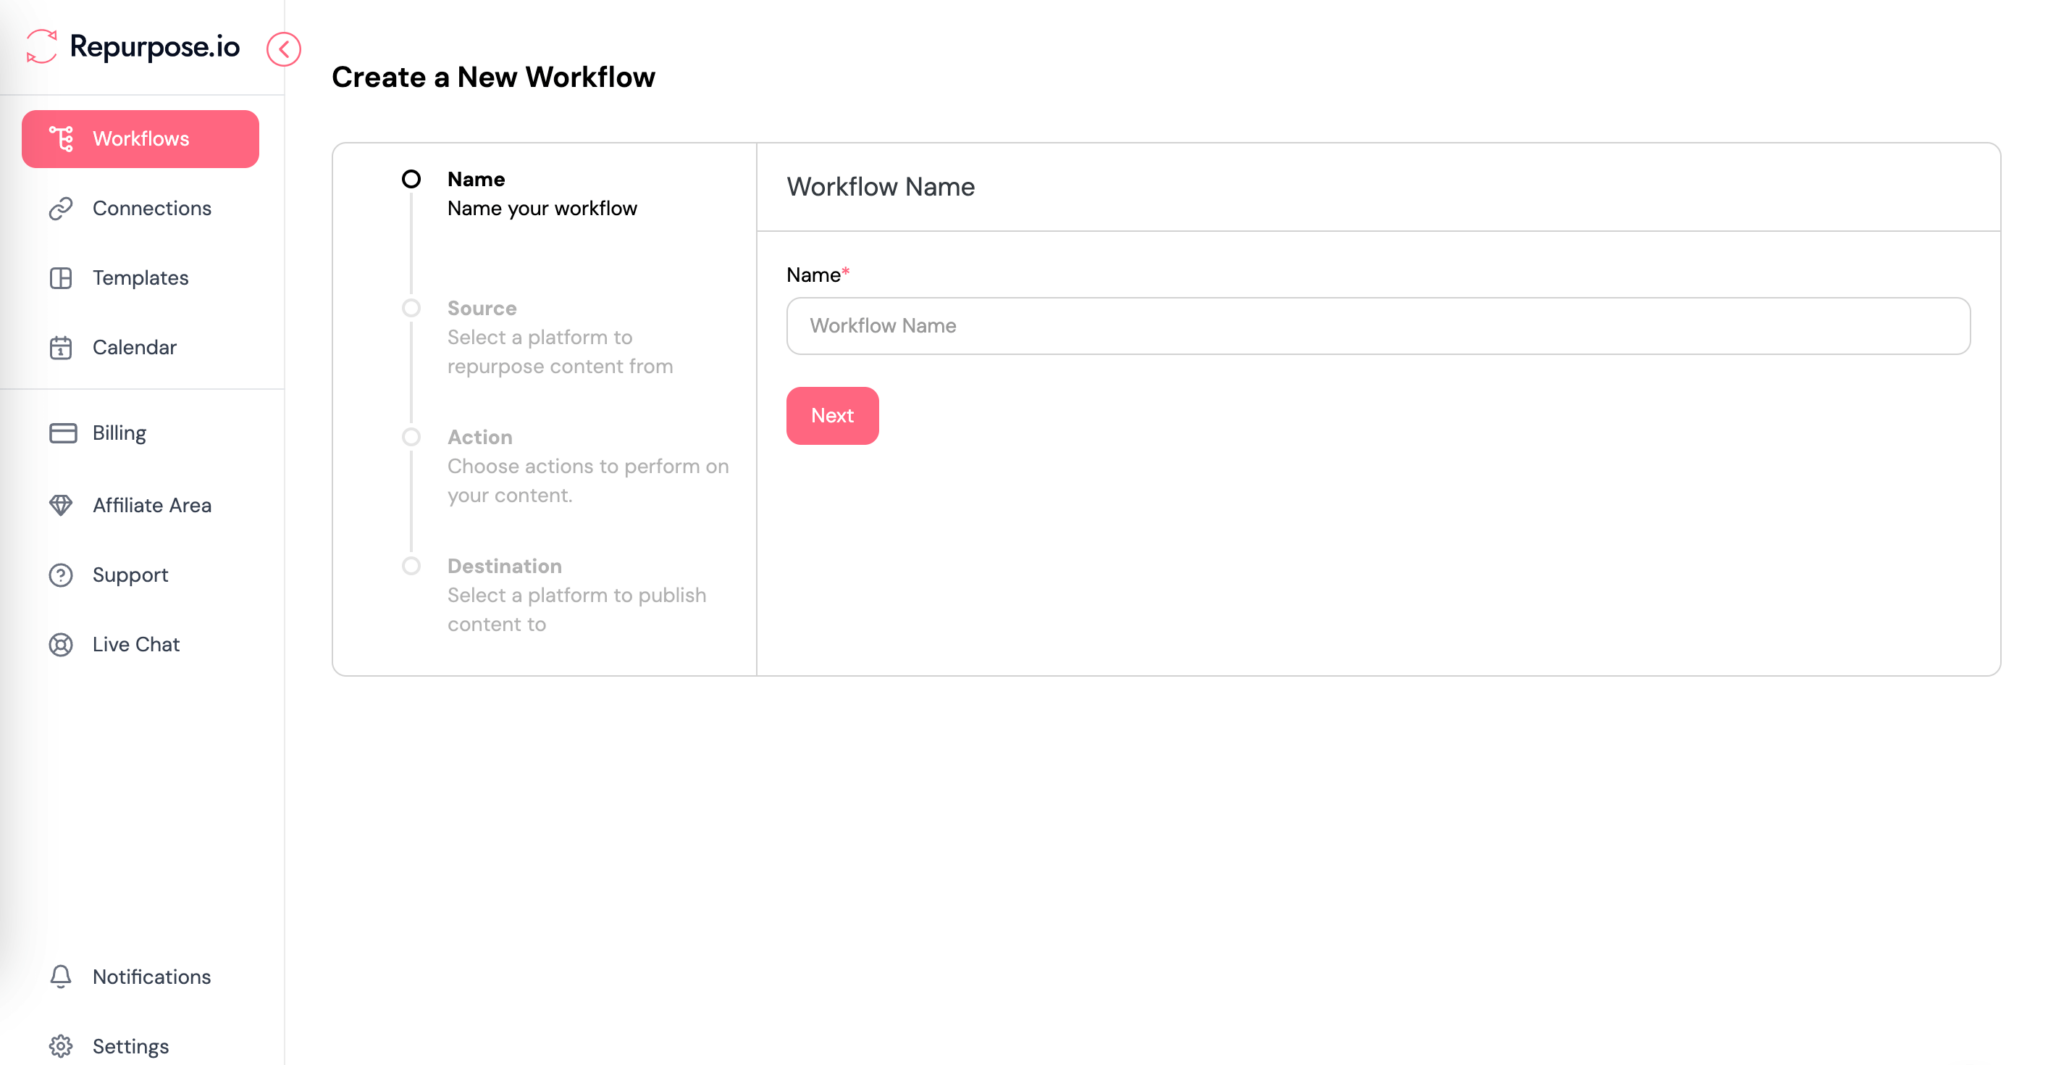Image resolution: width=2048 pixels, height=1065 pixels.
Task: Click the Workflow Name input field
Action: (1378, 326)
